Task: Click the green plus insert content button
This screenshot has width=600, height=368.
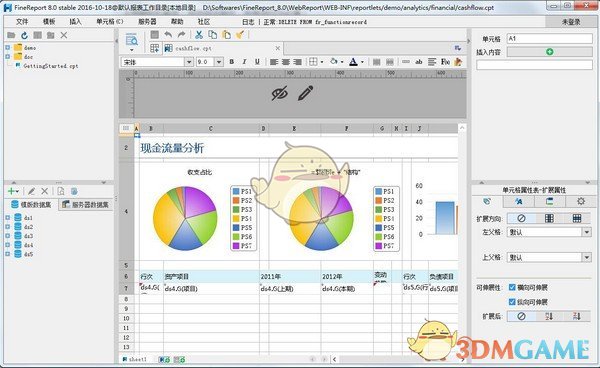Action: click(x=550, y=52)
